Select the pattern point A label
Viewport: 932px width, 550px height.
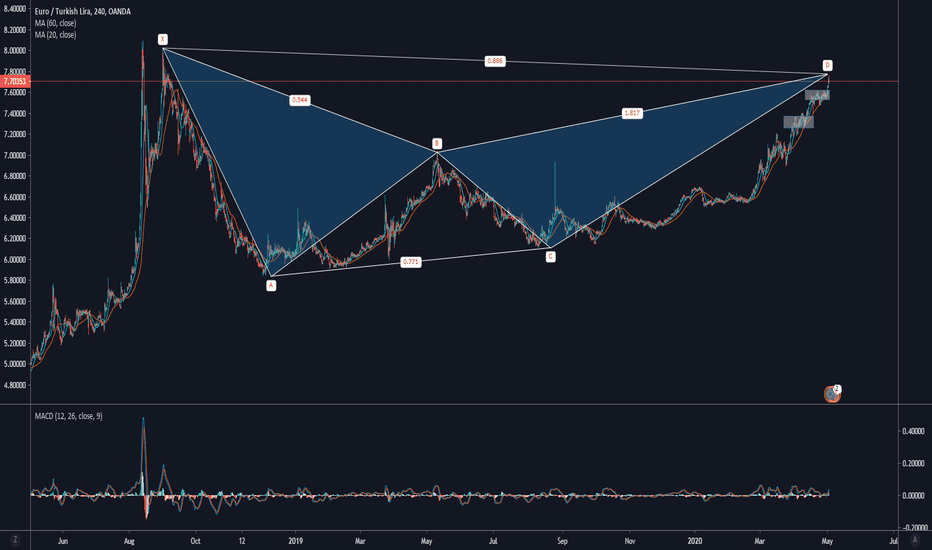[271, 285]
